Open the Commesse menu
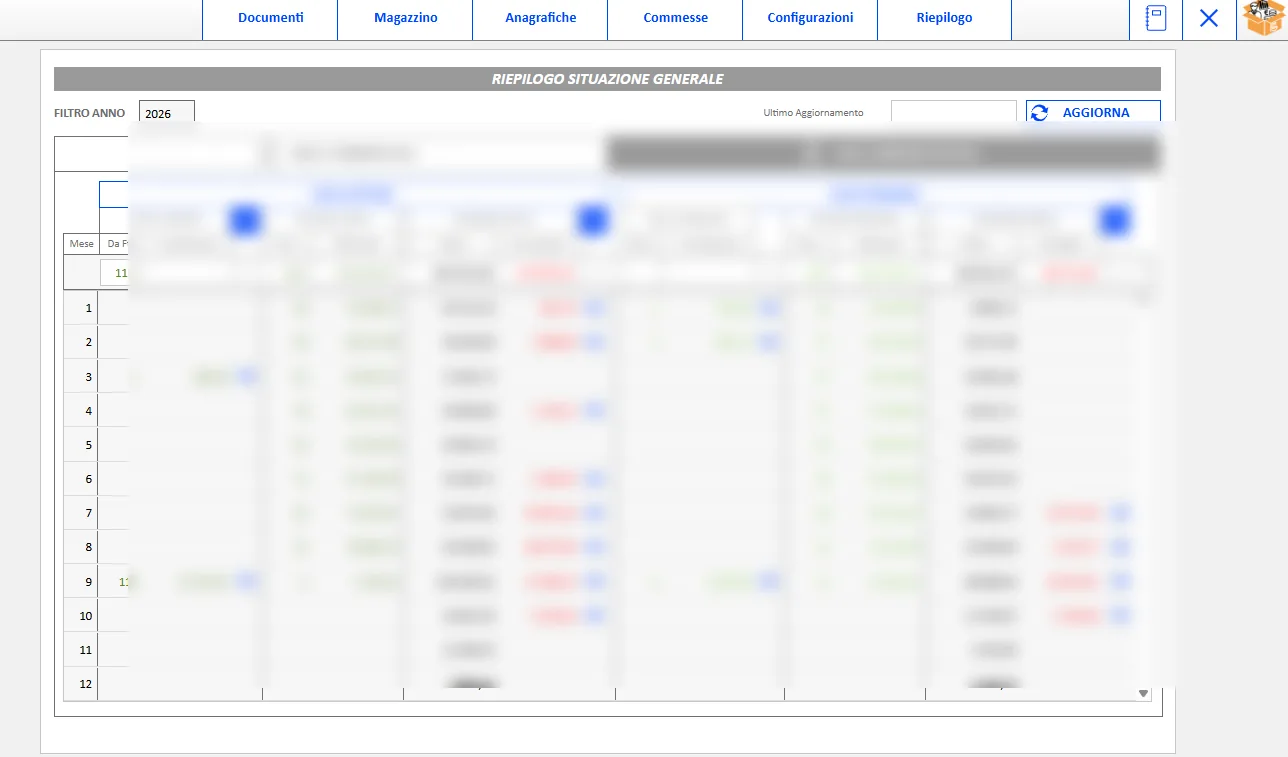The width and height of the screenshot is (1288, 757). pyautogui.click(x=675, y=19)
